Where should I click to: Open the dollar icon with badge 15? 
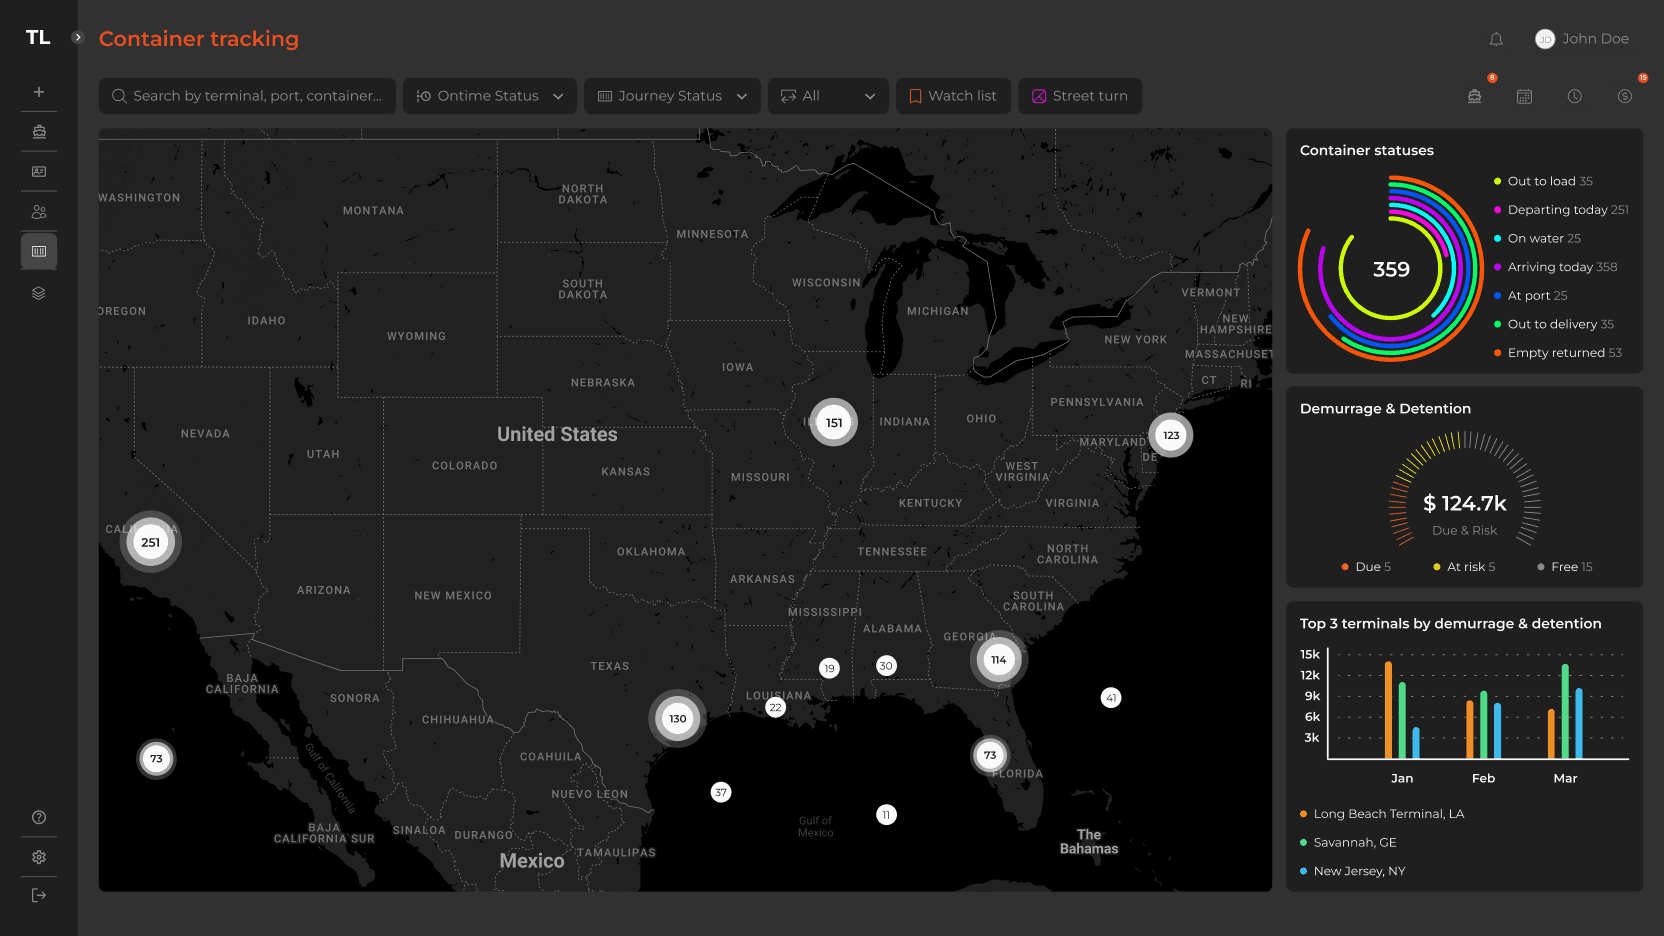(x=1625, y=96)
